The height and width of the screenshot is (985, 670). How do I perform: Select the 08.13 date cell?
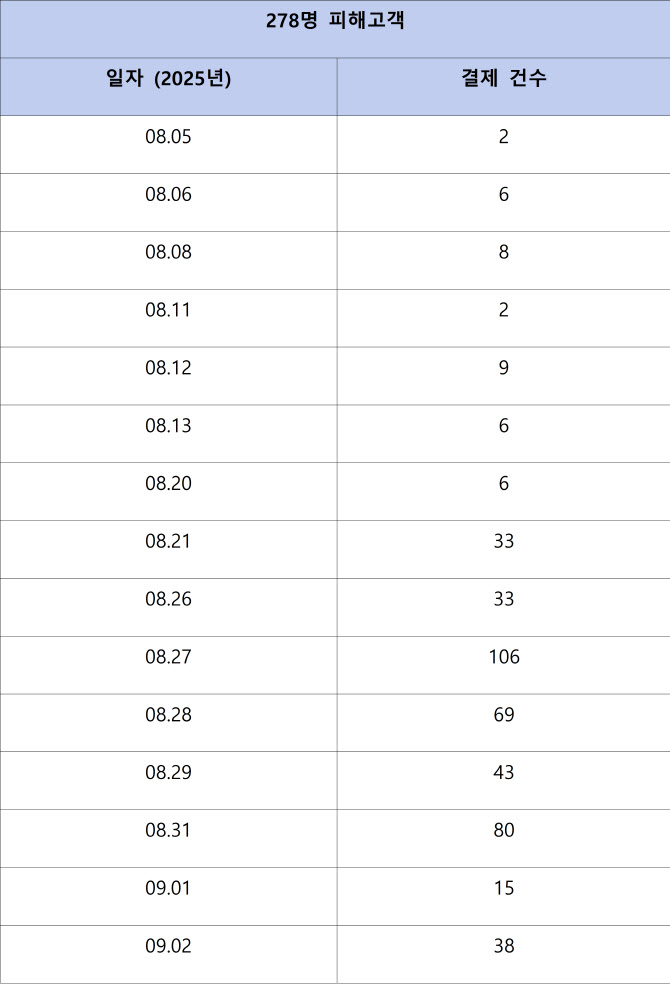tap(168, 427)
